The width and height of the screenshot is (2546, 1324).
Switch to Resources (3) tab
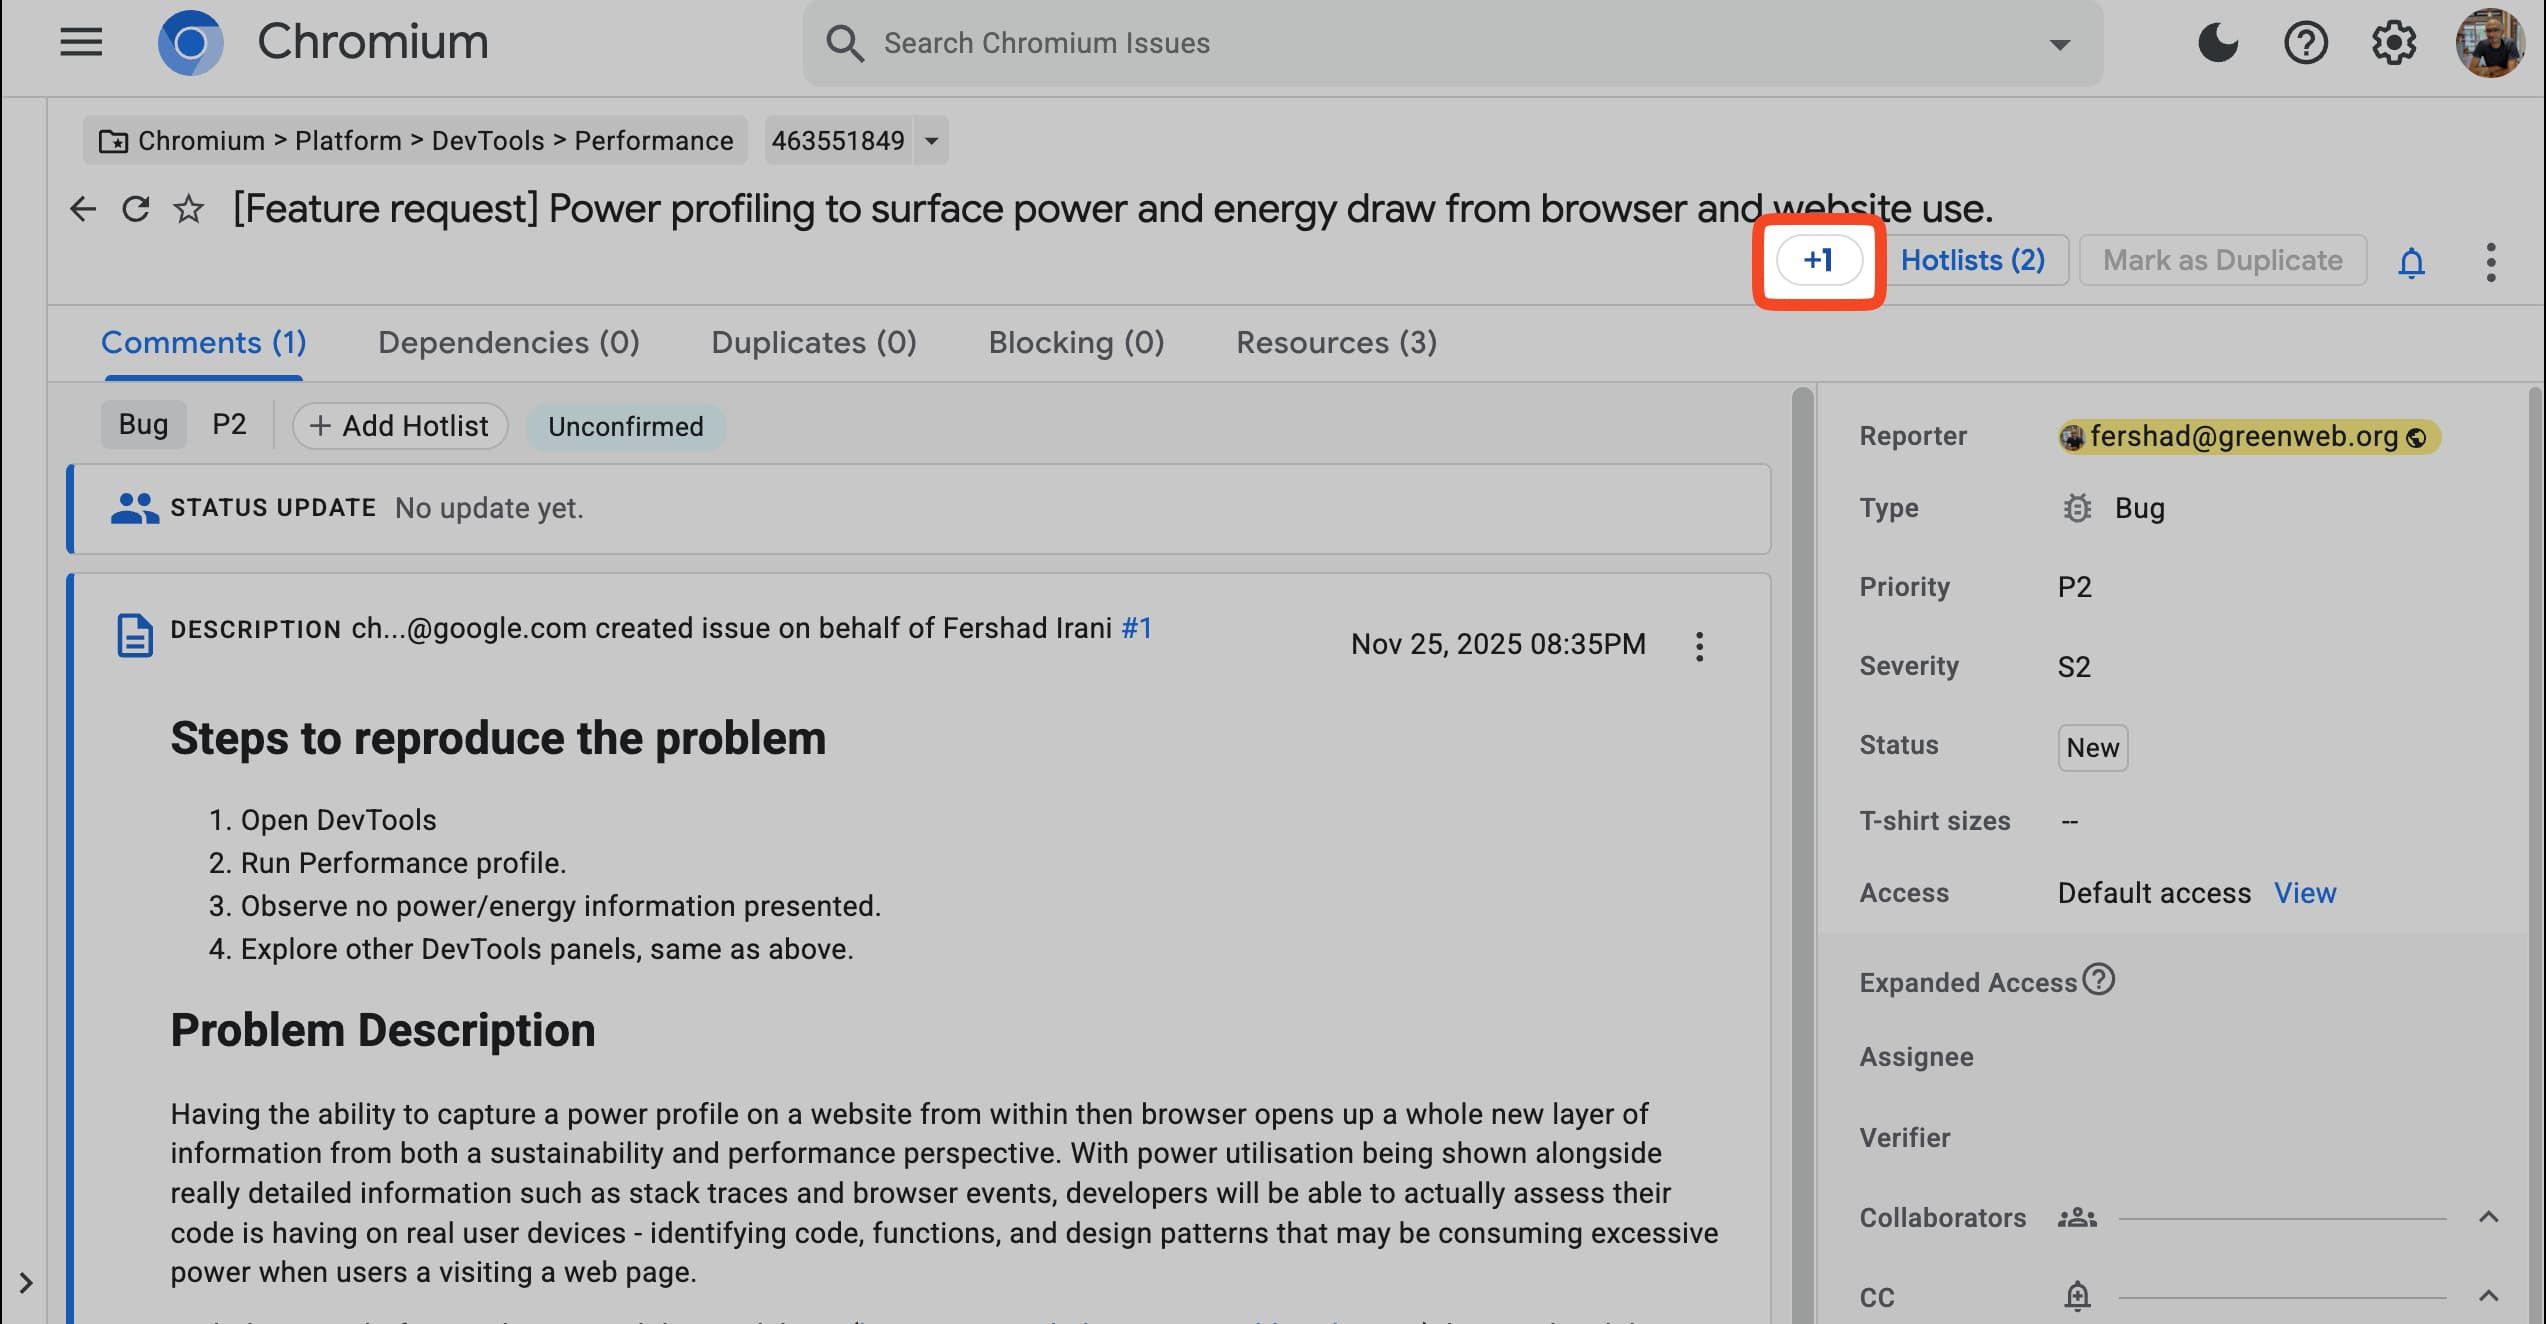point(1336,343)
